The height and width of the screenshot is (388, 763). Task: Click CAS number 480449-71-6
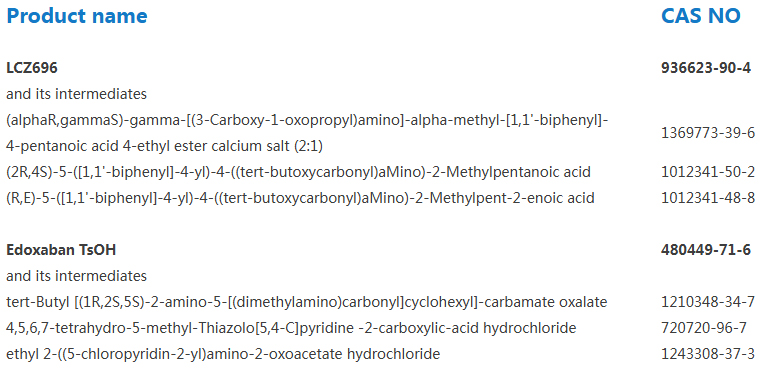click(x=706, y=250)
